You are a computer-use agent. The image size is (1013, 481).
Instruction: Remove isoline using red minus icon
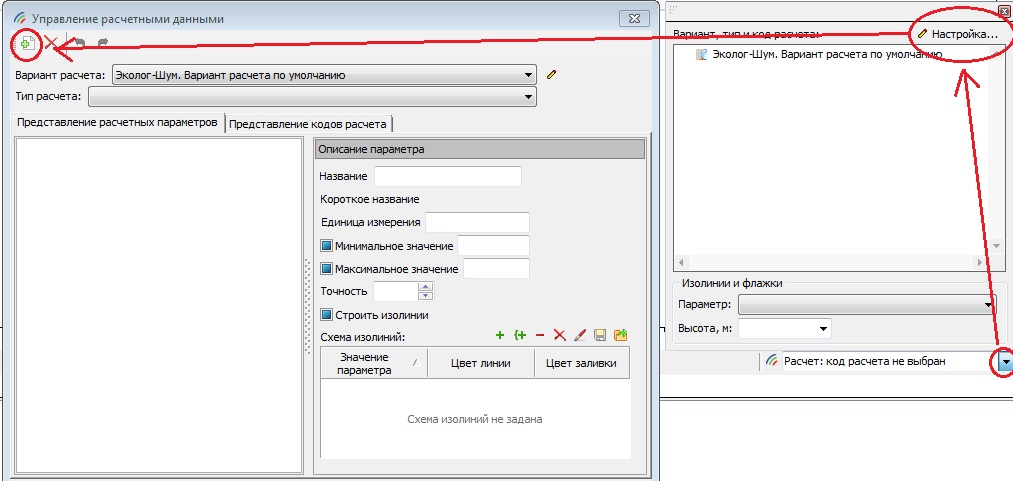tap(540, 336)
